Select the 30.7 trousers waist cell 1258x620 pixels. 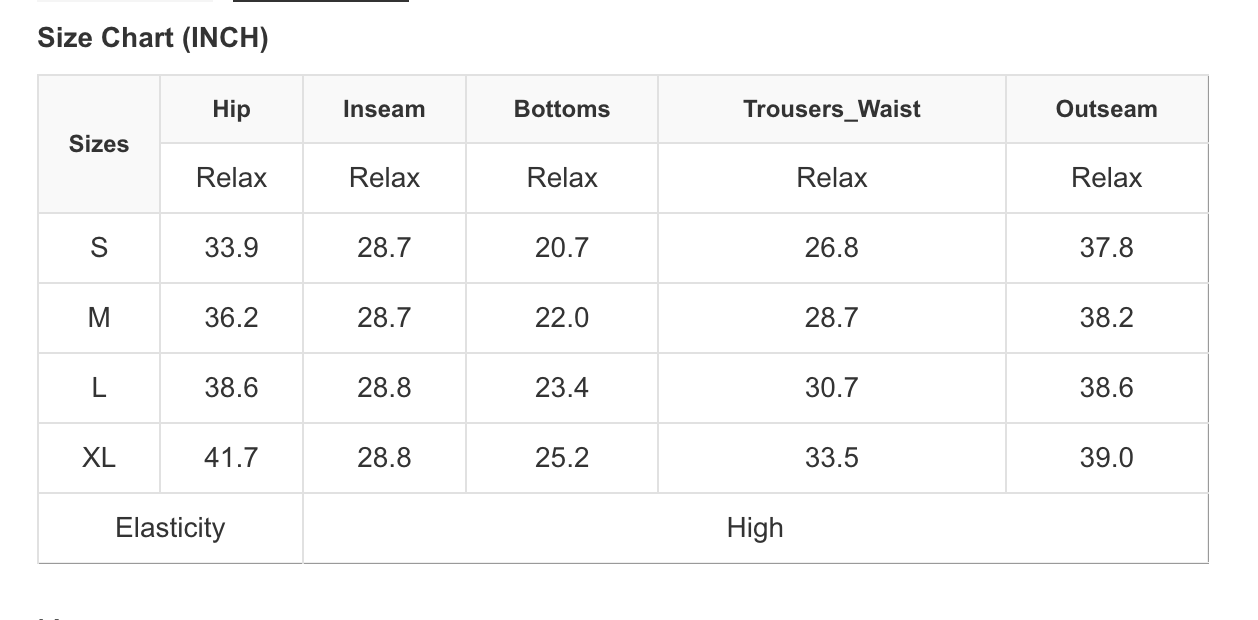[x=832, y=388]
